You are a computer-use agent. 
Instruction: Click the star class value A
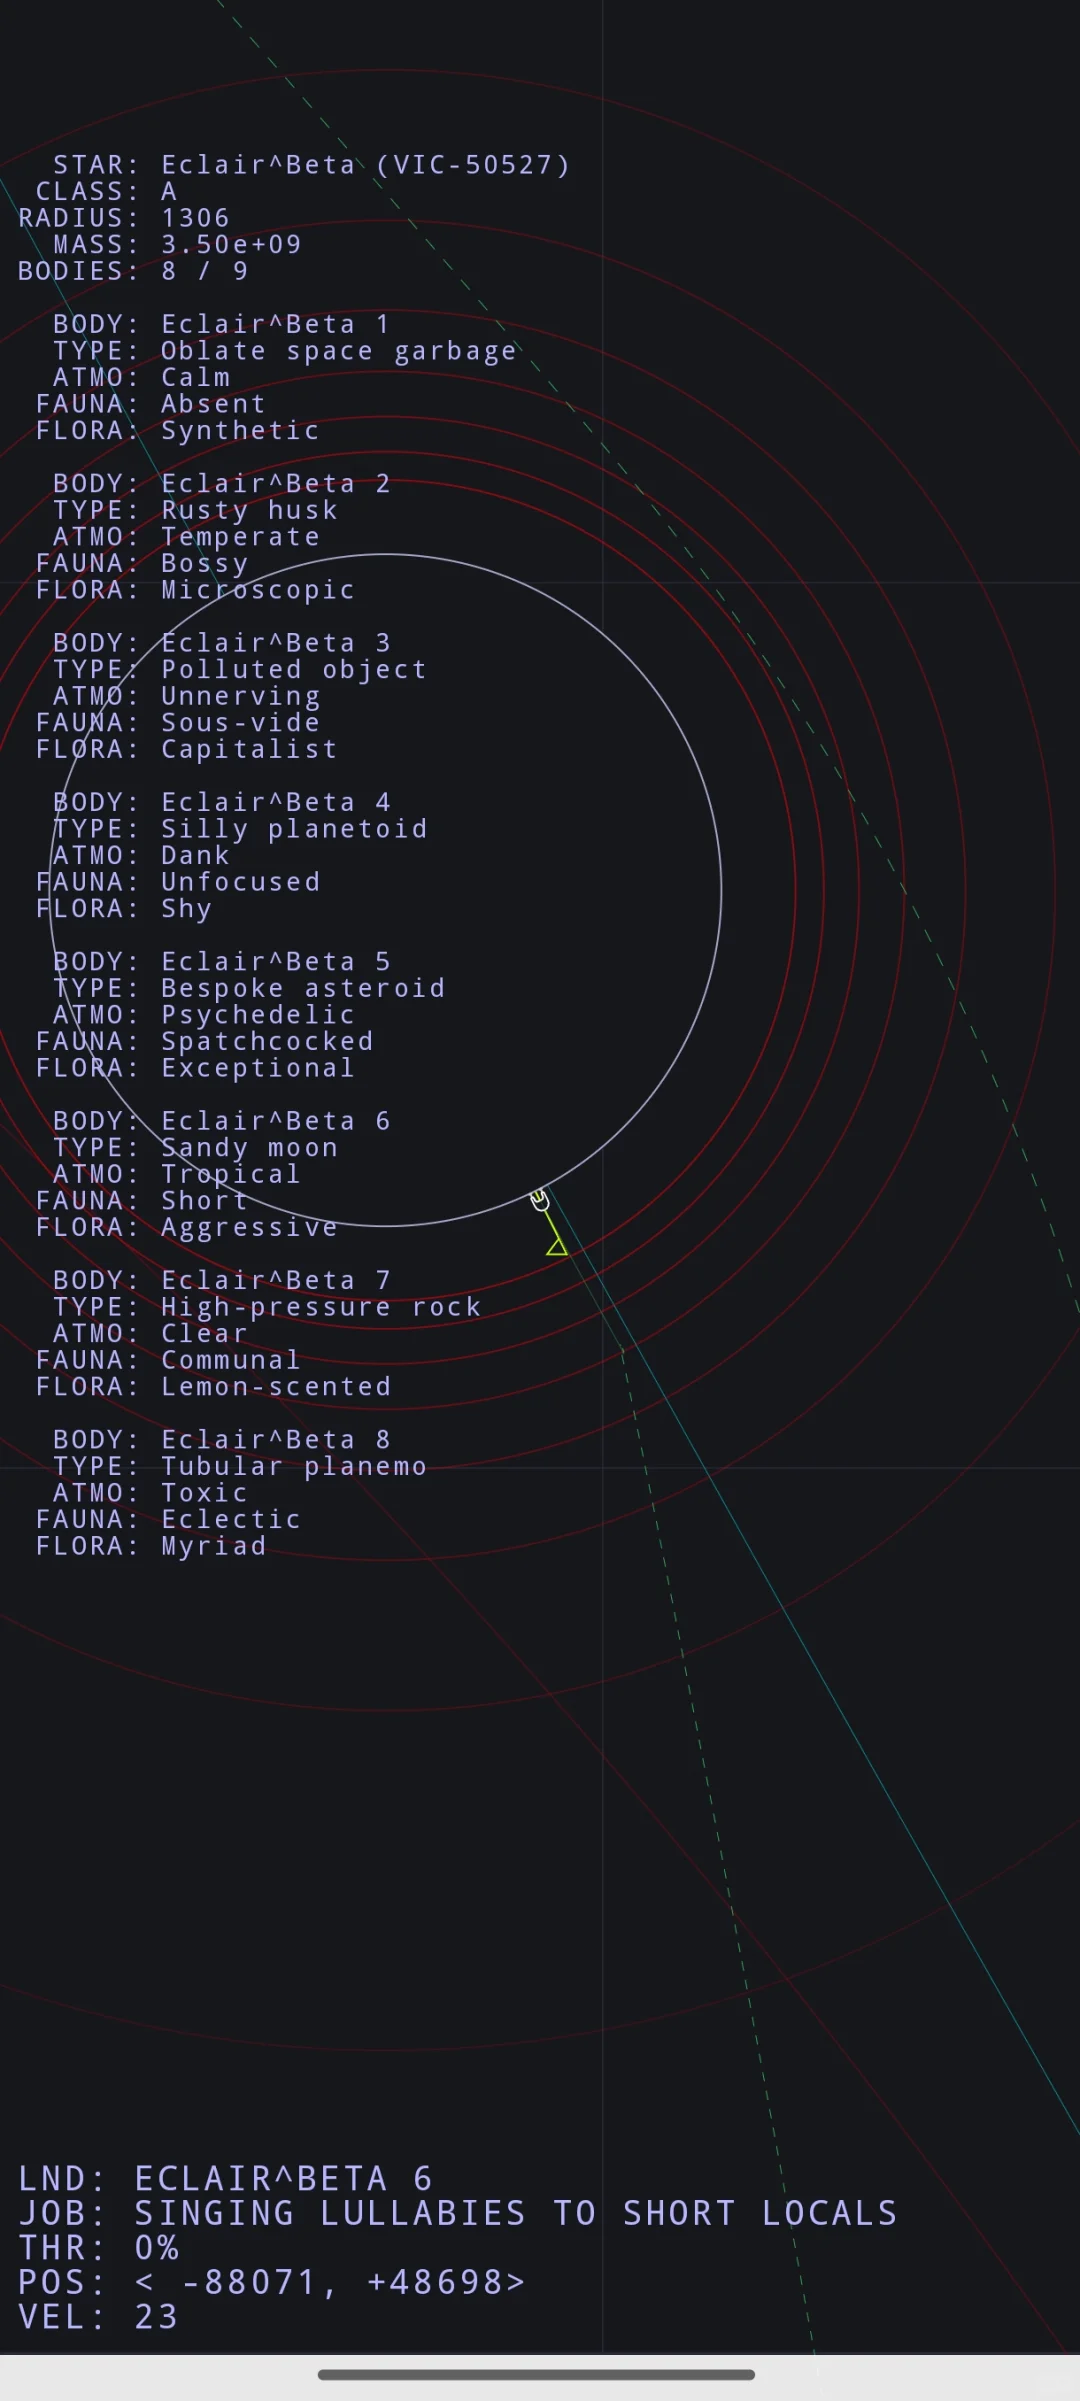[169, 191]
